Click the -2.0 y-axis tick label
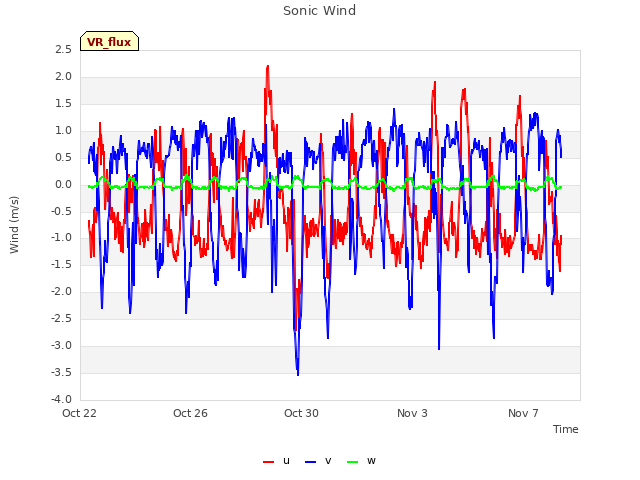 click(62, 291)
